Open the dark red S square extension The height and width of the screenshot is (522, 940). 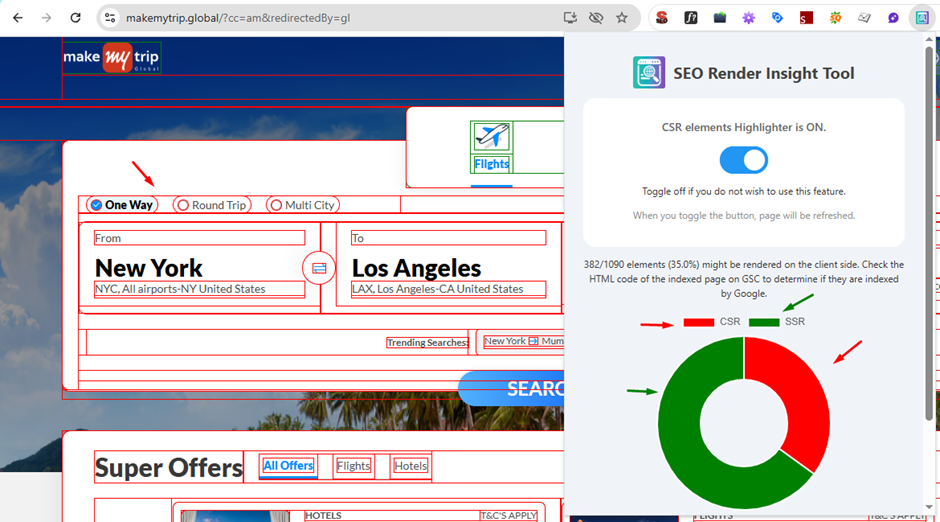tap(806, 18)
